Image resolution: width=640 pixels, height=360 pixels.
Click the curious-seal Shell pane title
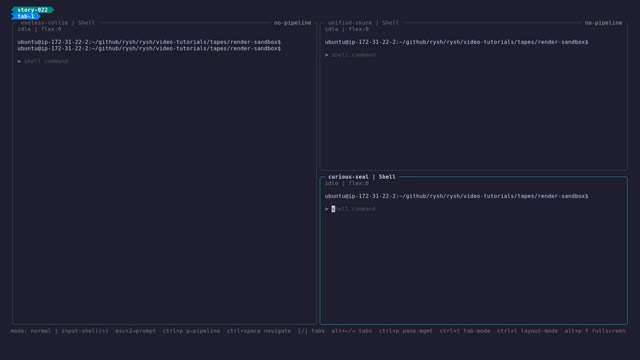coord(362,177)
